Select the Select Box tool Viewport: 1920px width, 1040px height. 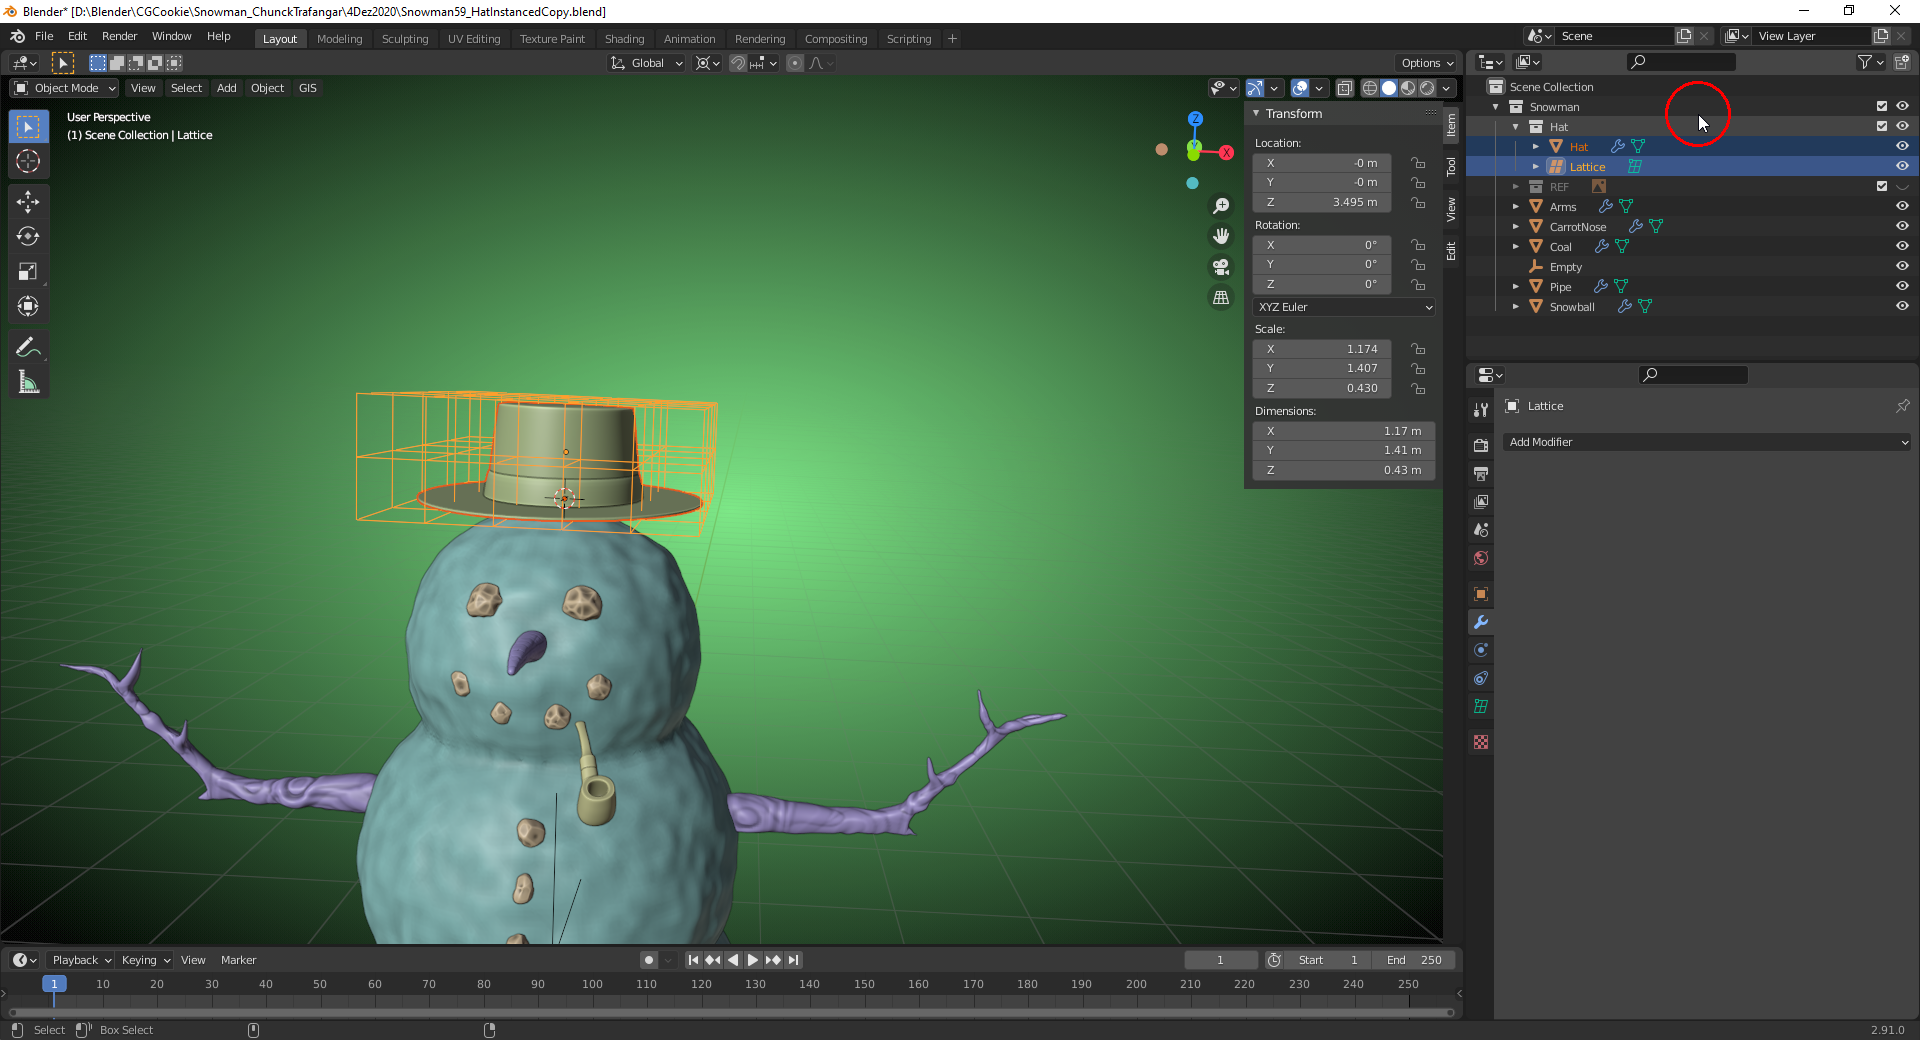tap(28, 127)
